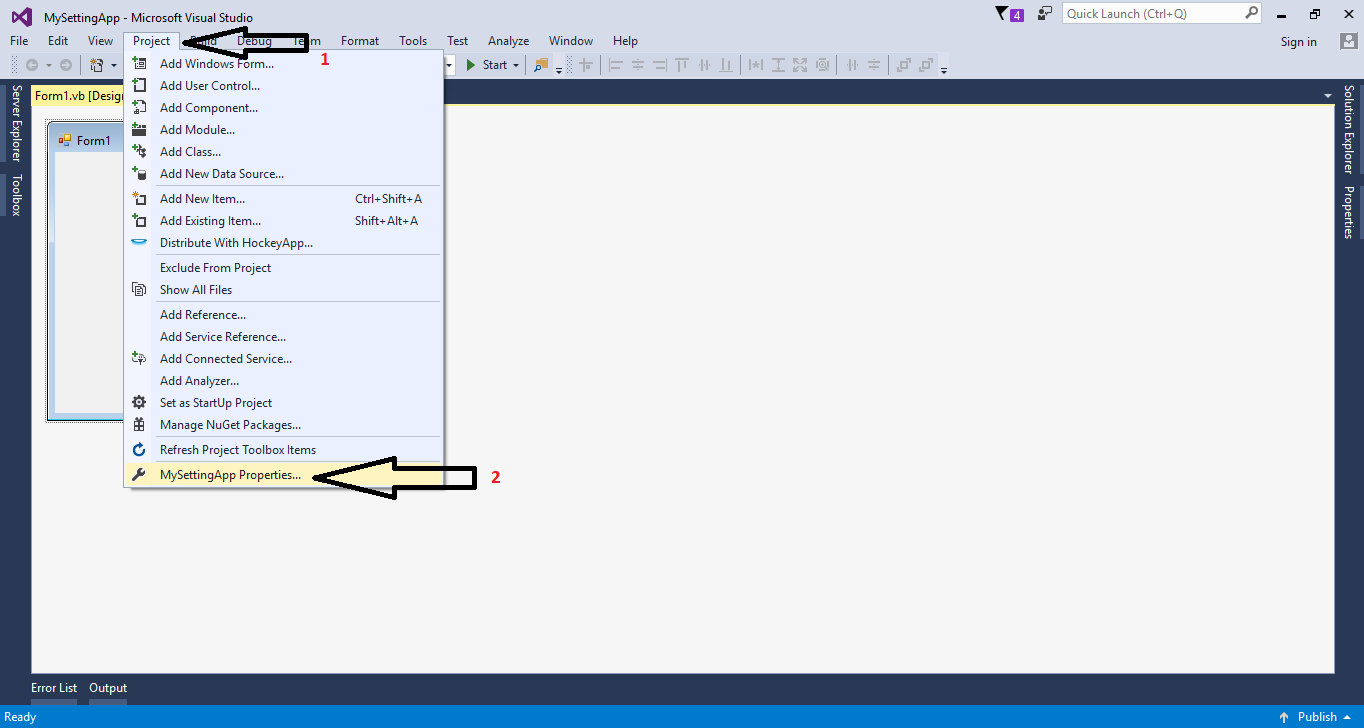Open the Output tab
The image size is (1364, 728).
click(x=108, y=688)
